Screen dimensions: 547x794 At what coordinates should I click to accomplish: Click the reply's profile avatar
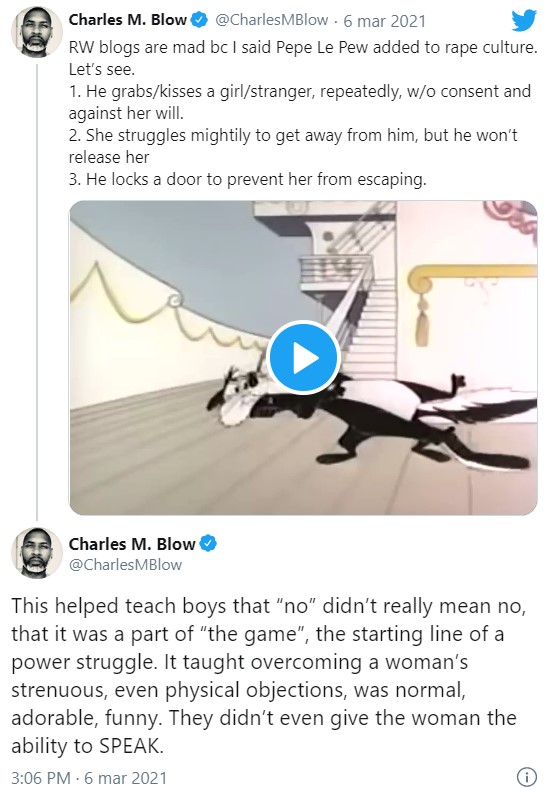click(36, 552)
